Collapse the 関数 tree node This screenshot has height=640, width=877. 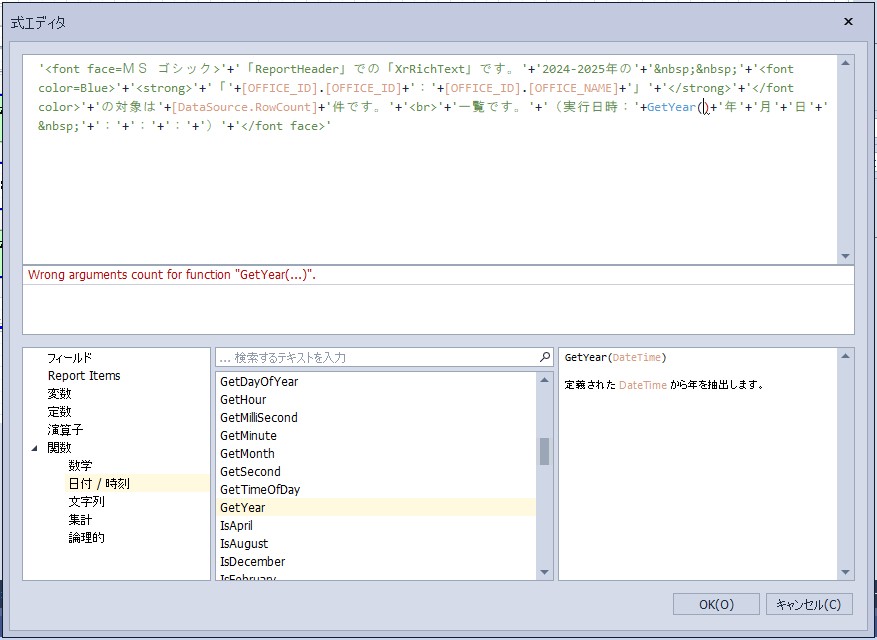[35, 448]
